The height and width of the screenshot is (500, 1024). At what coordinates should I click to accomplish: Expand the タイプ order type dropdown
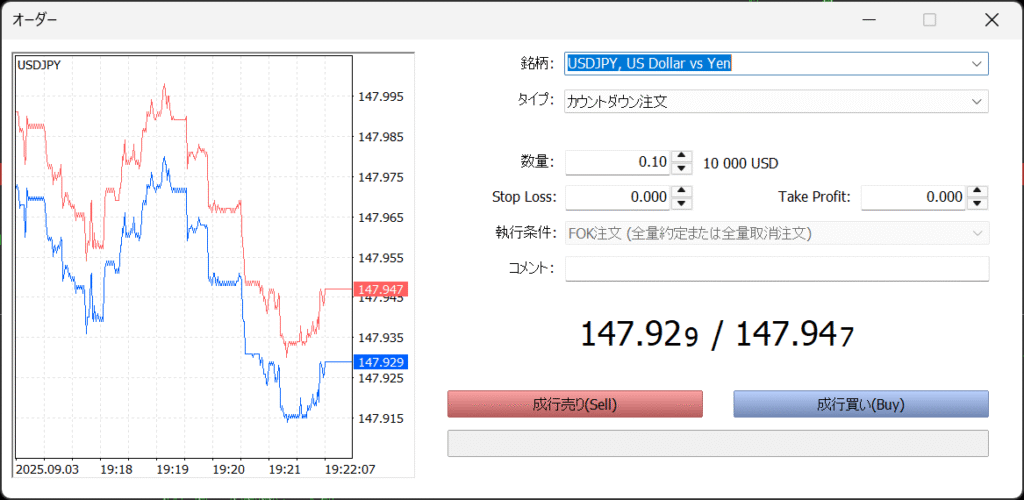coord(976,101)
